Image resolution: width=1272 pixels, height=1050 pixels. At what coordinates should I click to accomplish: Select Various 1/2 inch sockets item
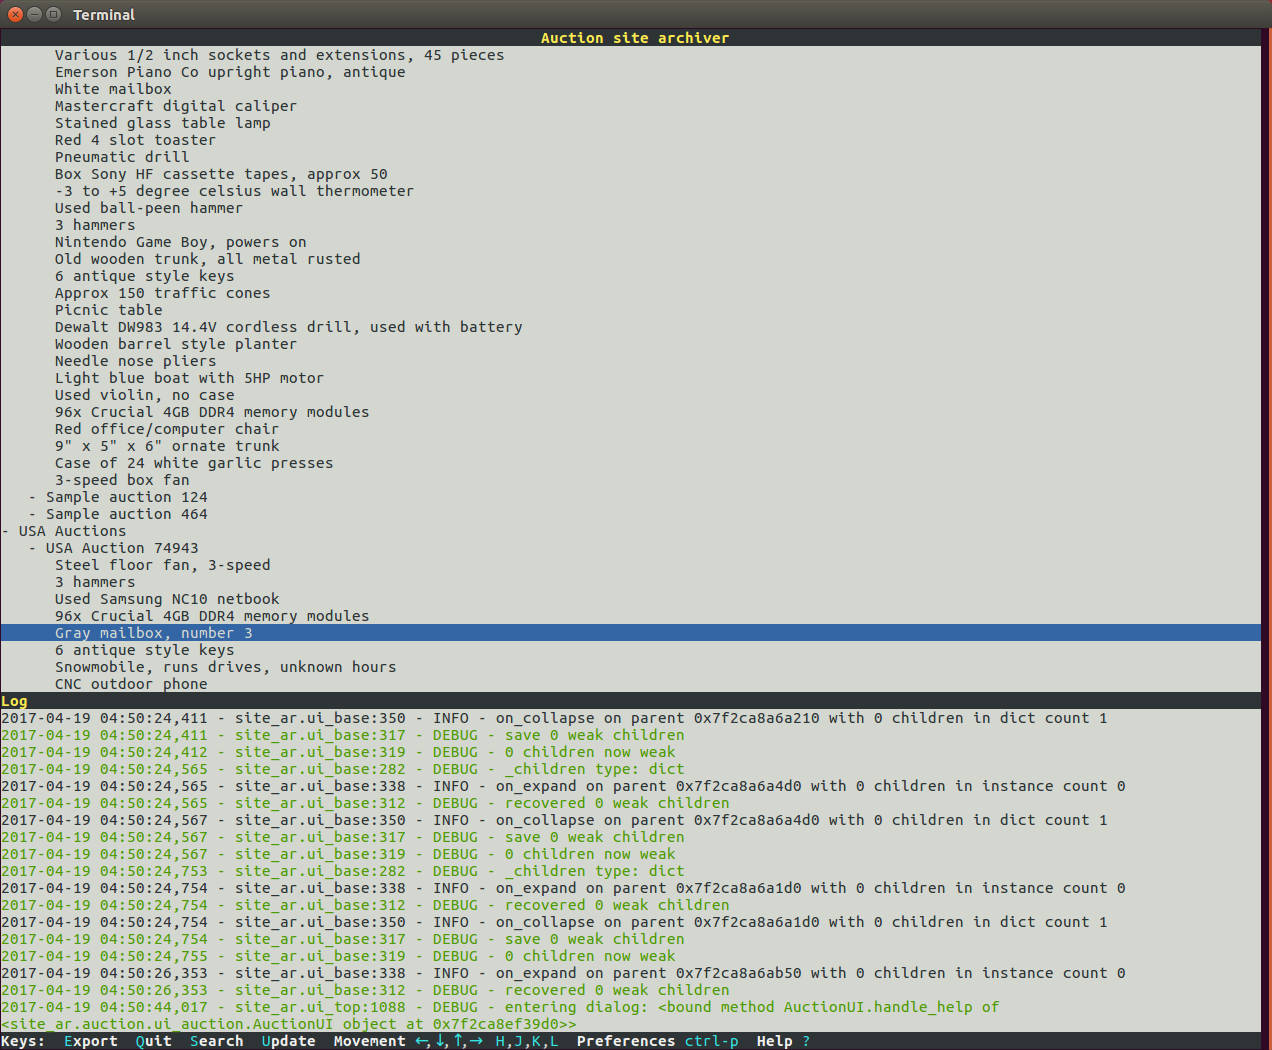point(279,55)
